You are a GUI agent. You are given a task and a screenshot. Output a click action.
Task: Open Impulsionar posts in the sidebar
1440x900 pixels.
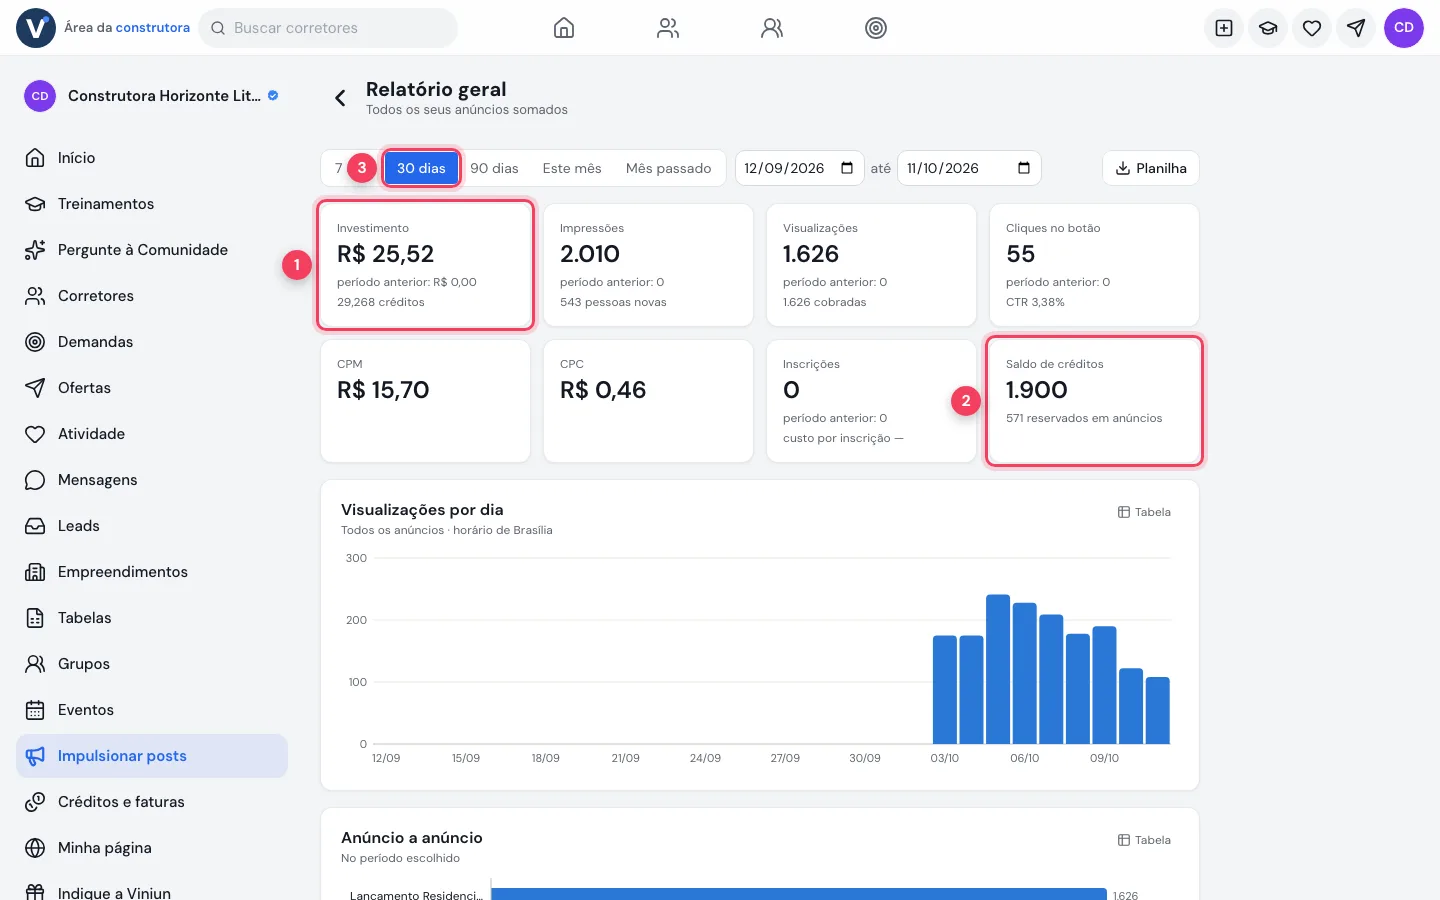[152, 756]
